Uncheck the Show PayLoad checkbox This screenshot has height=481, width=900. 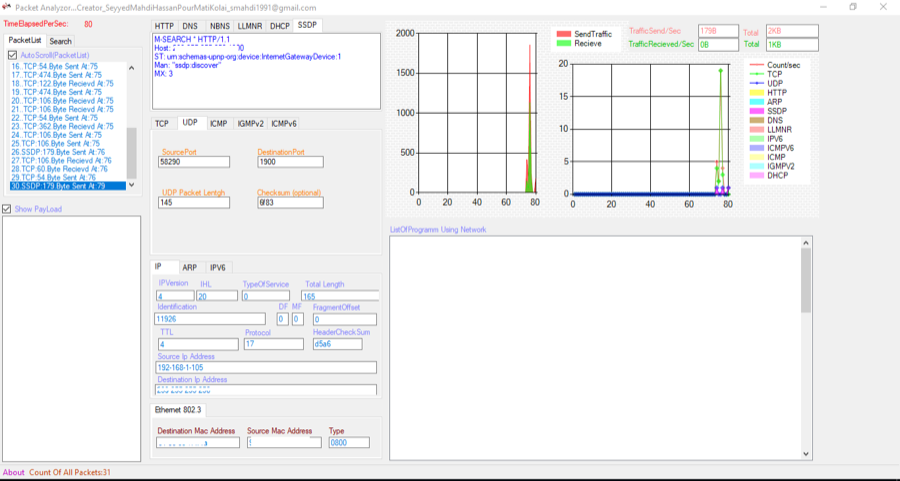click(x=7, y=209)
